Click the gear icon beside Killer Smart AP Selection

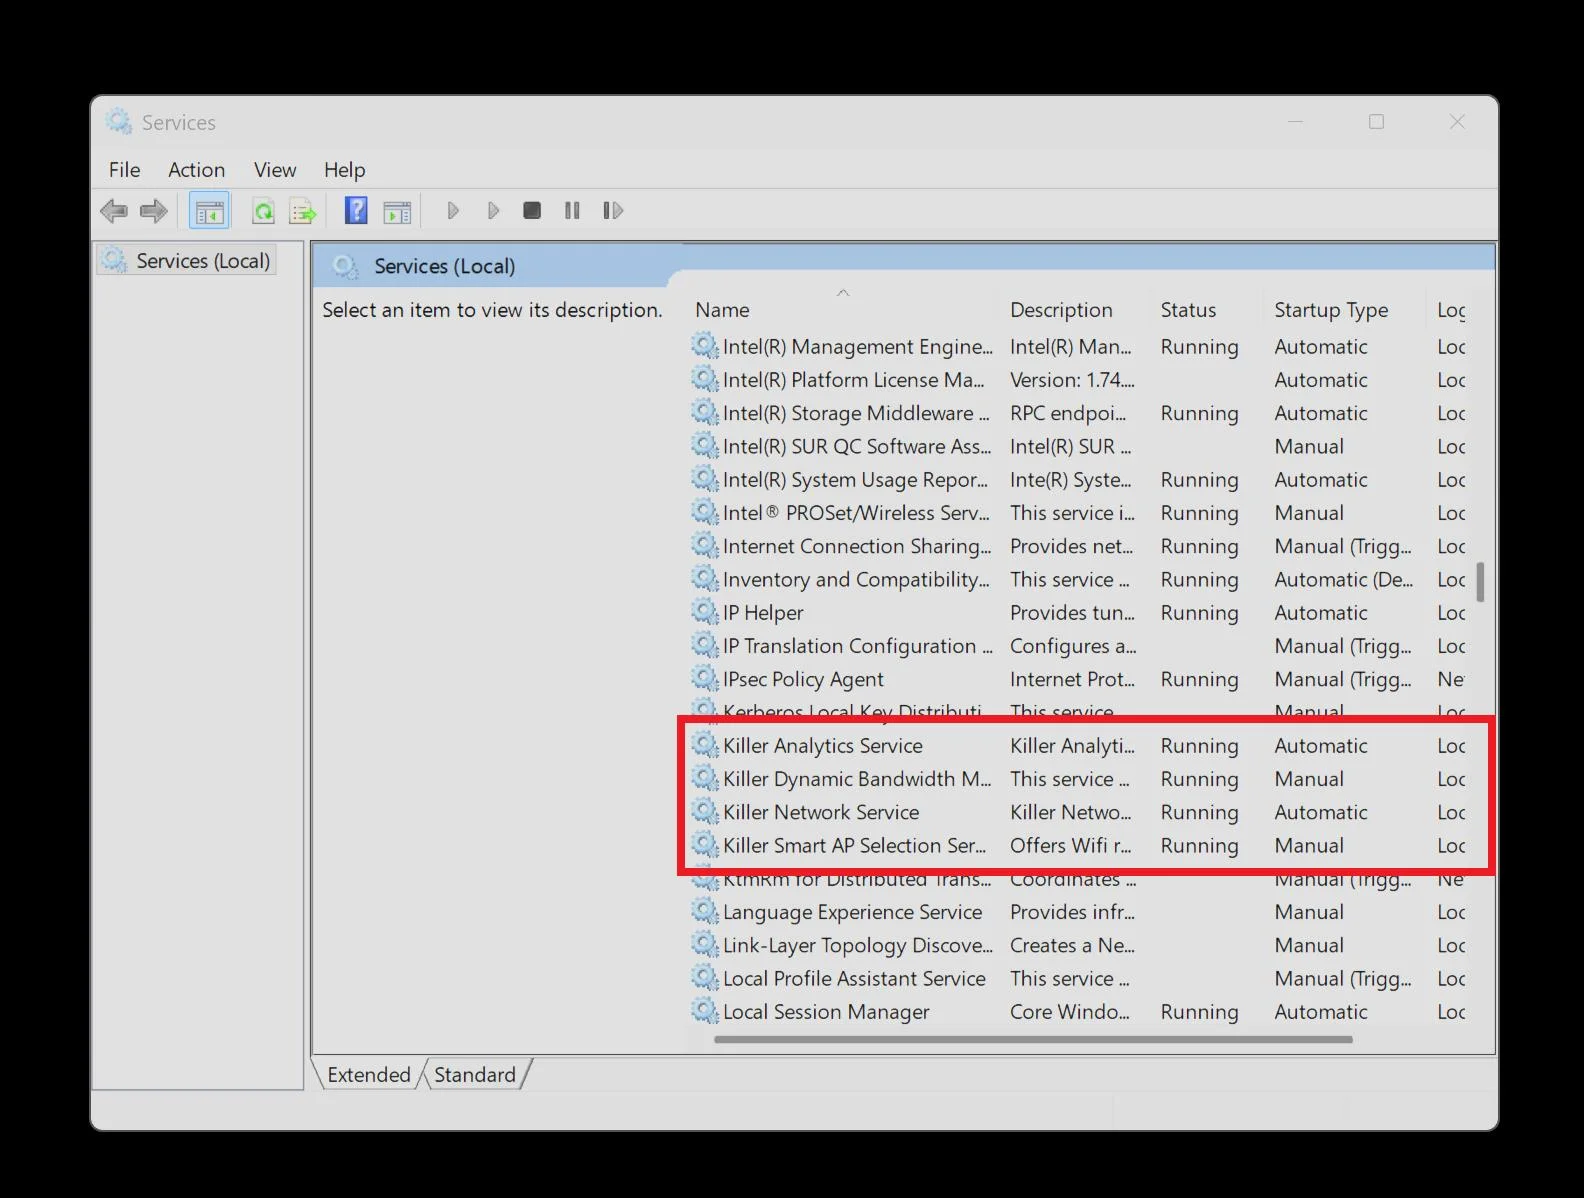705,845
